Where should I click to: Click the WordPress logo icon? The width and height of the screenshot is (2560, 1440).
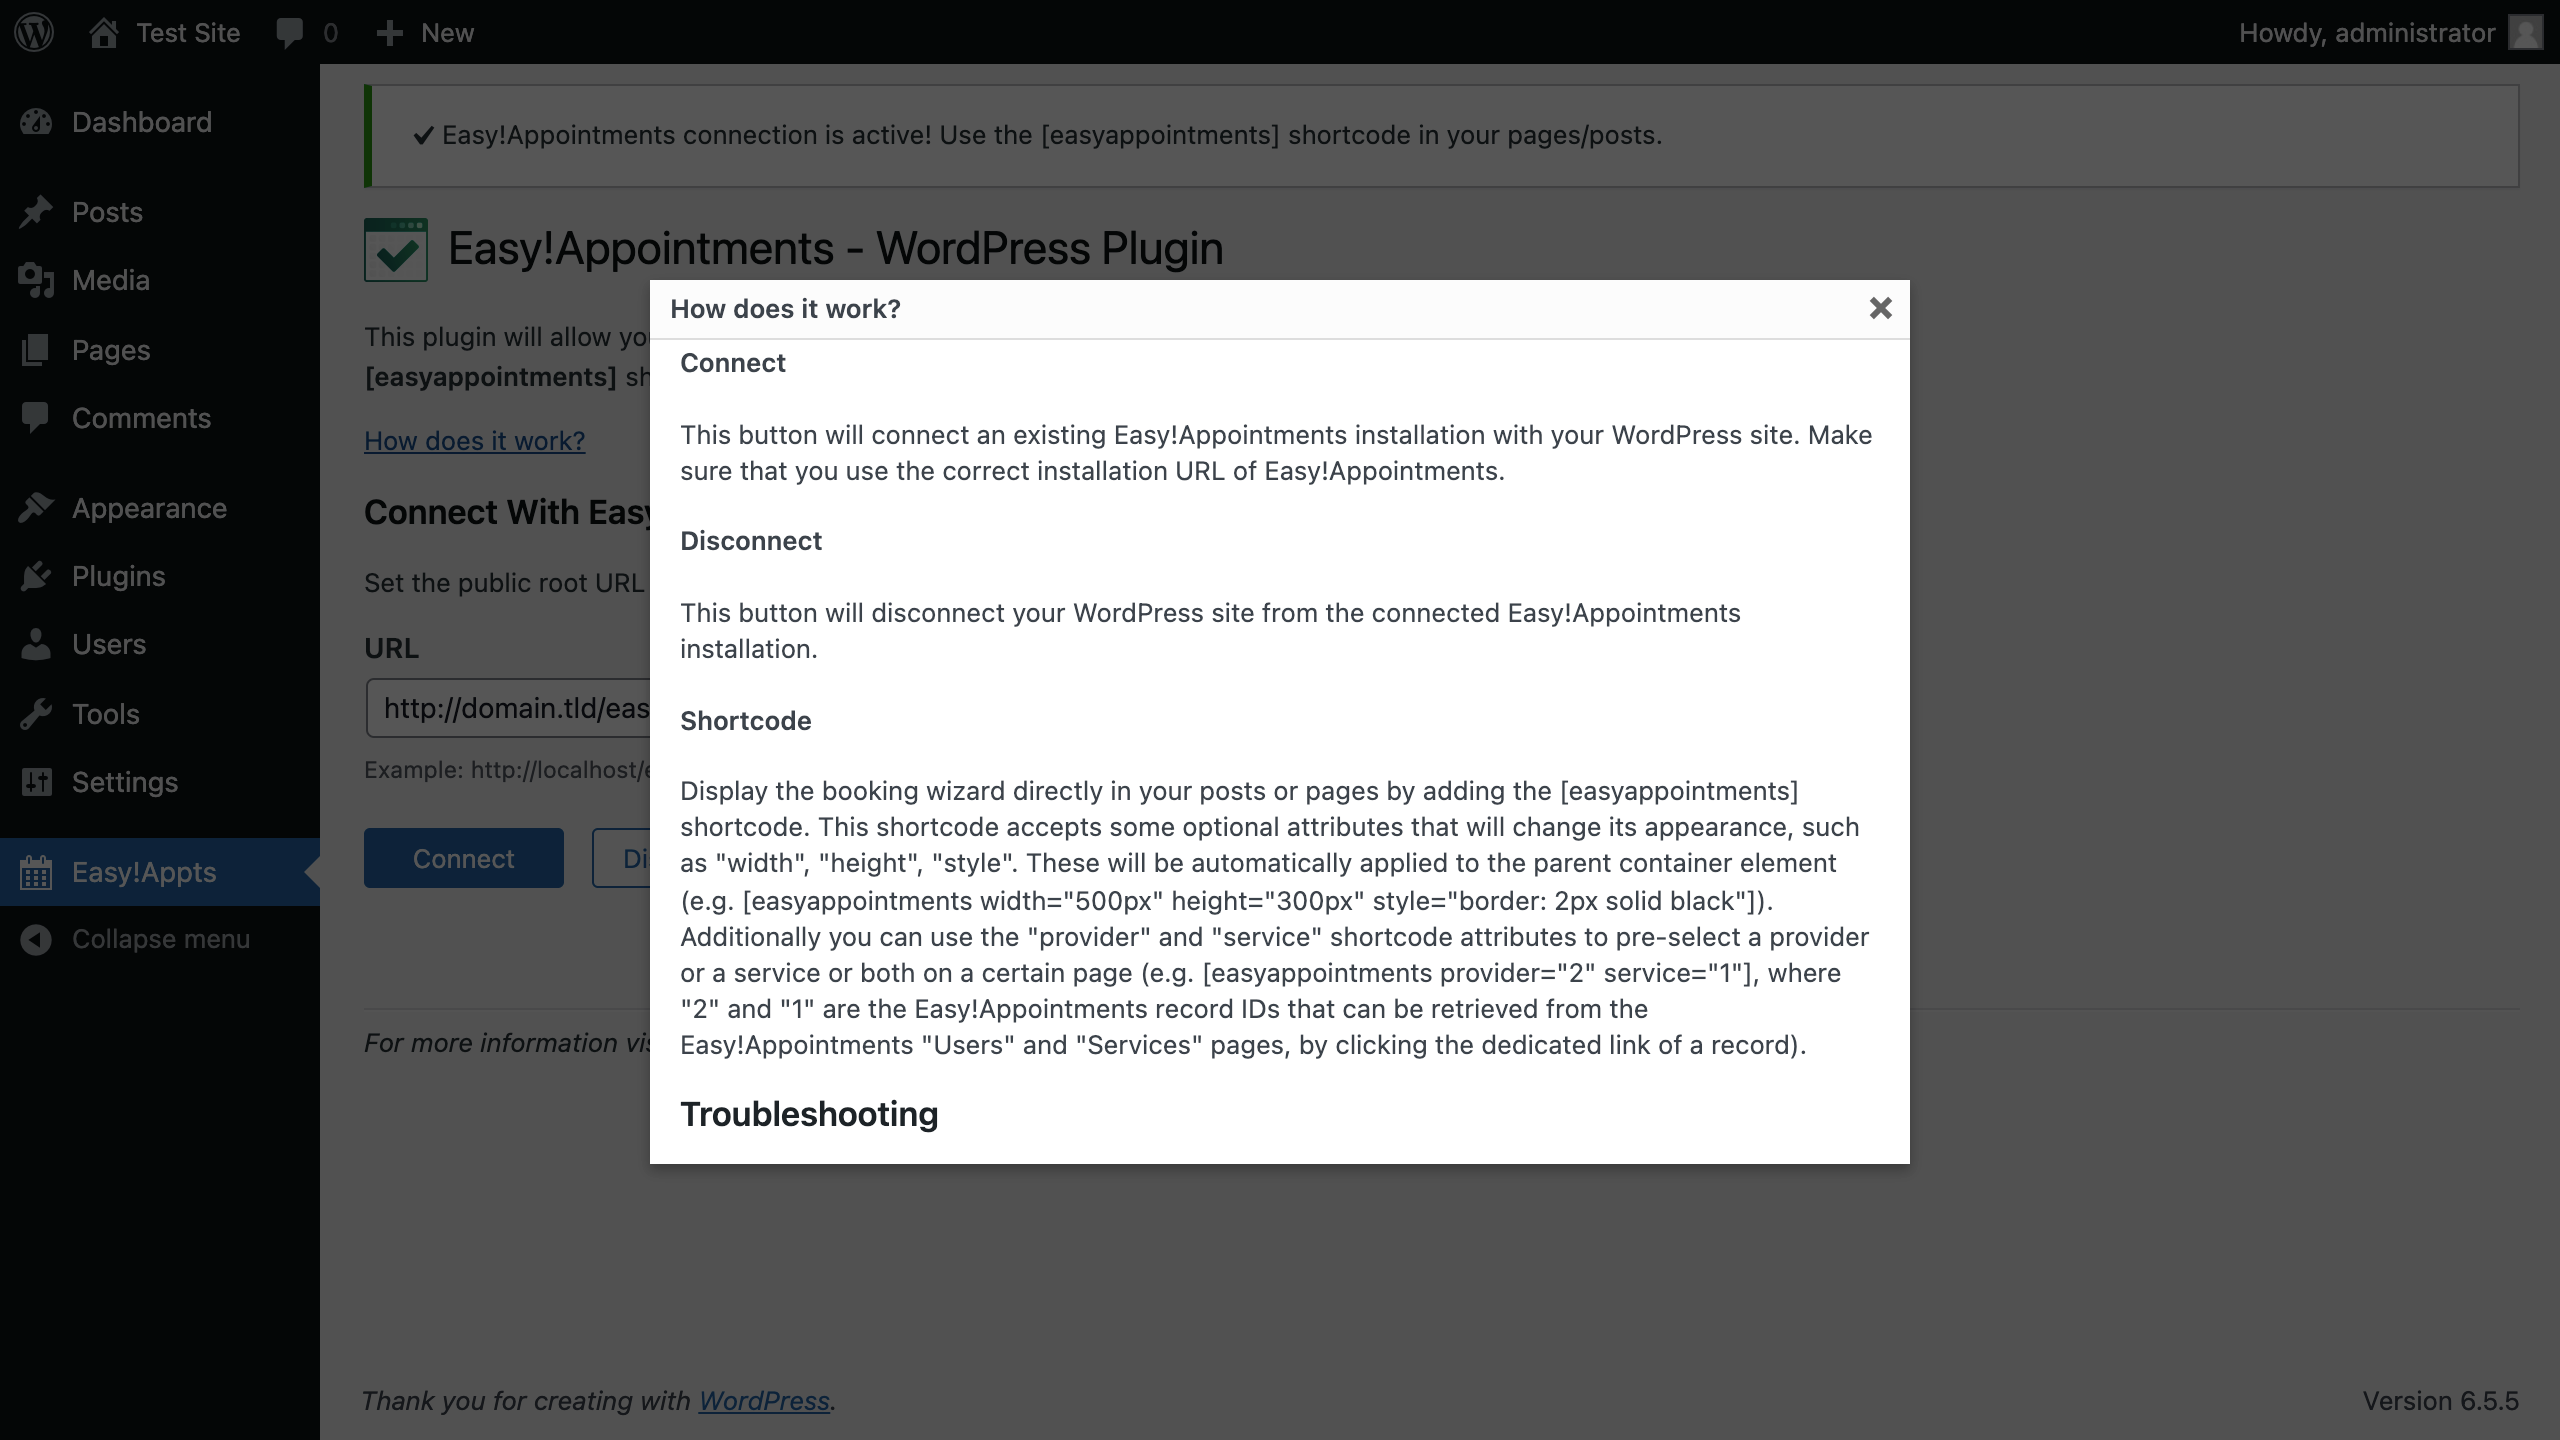pos(33,30)
